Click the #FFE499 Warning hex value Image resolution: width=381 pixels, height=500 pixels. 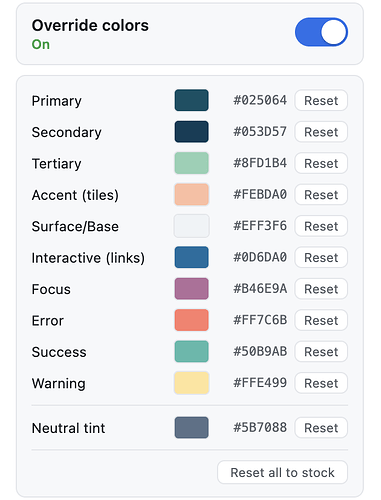tap(260, 383)
